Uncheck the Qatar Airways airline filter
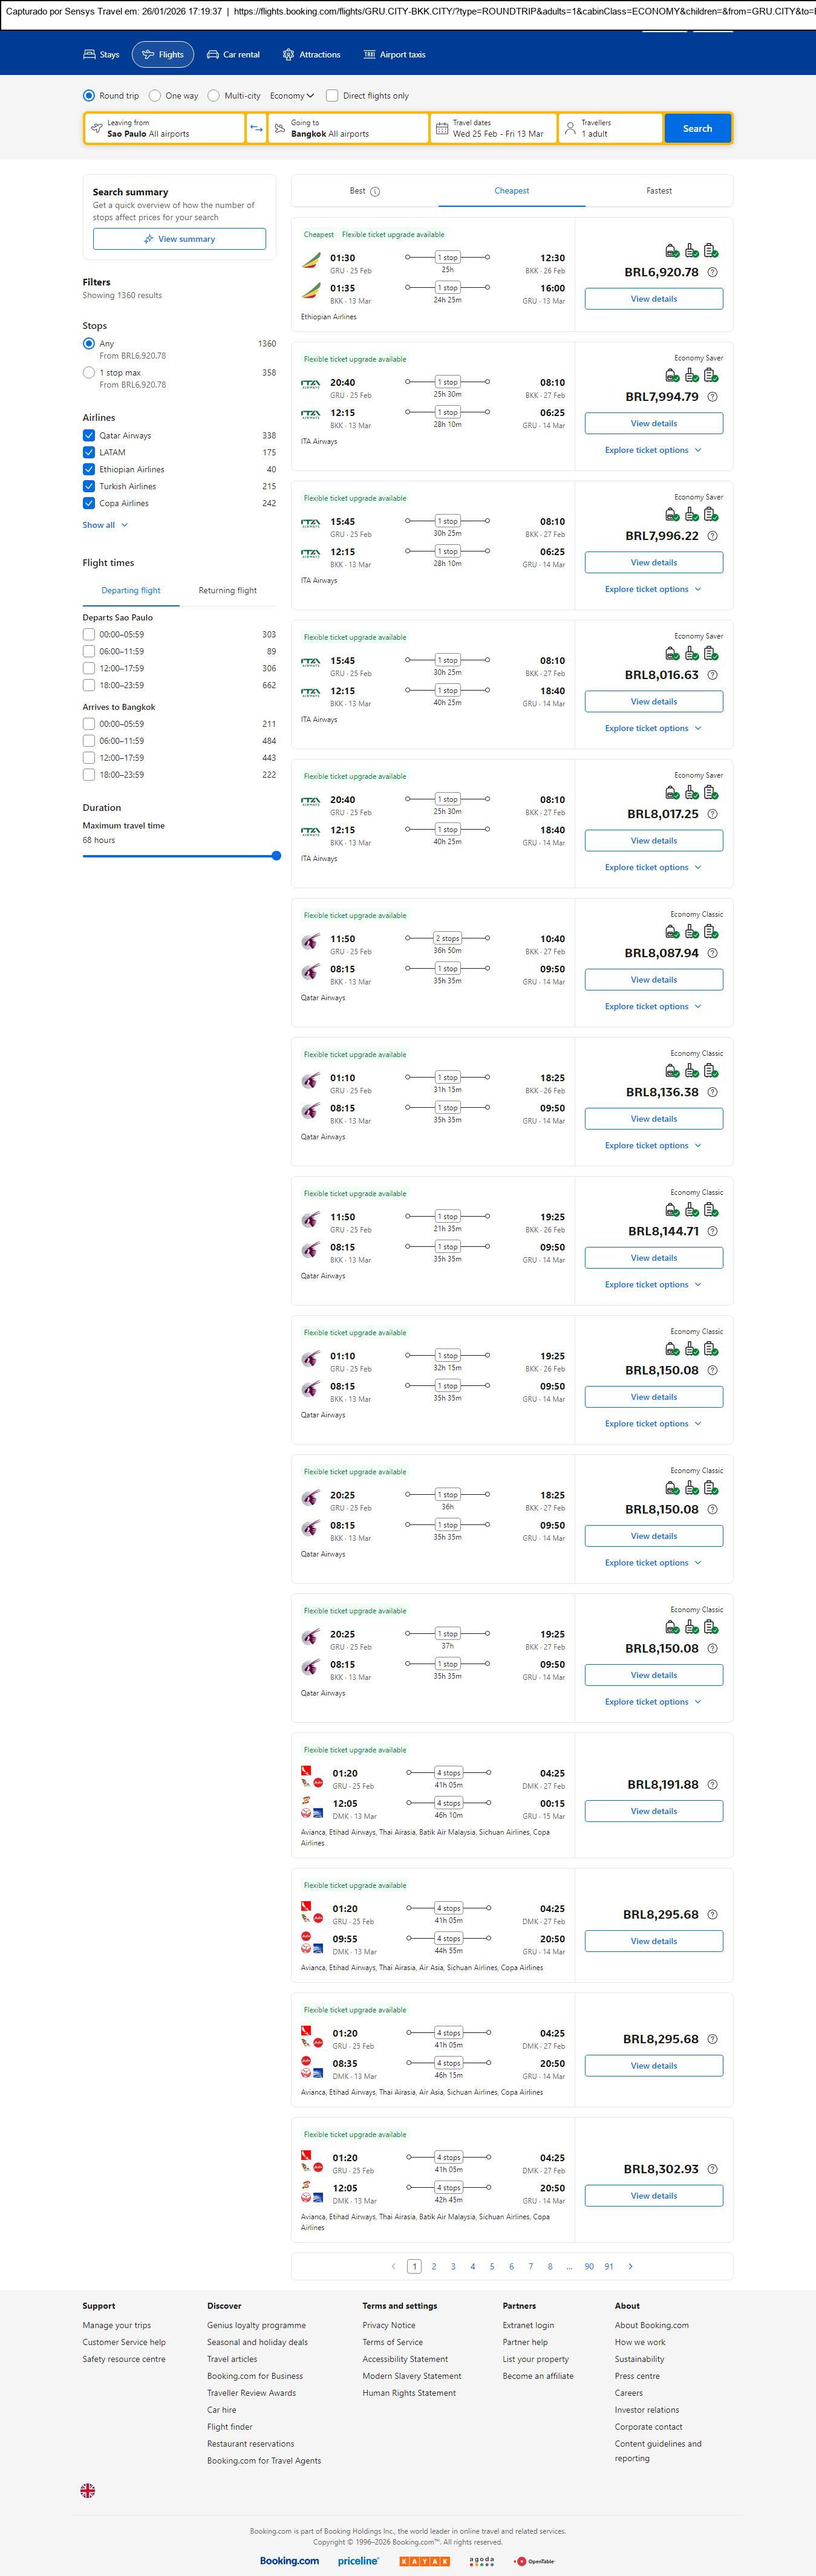This screenshot has height=2576, width=816. (89, 436)
